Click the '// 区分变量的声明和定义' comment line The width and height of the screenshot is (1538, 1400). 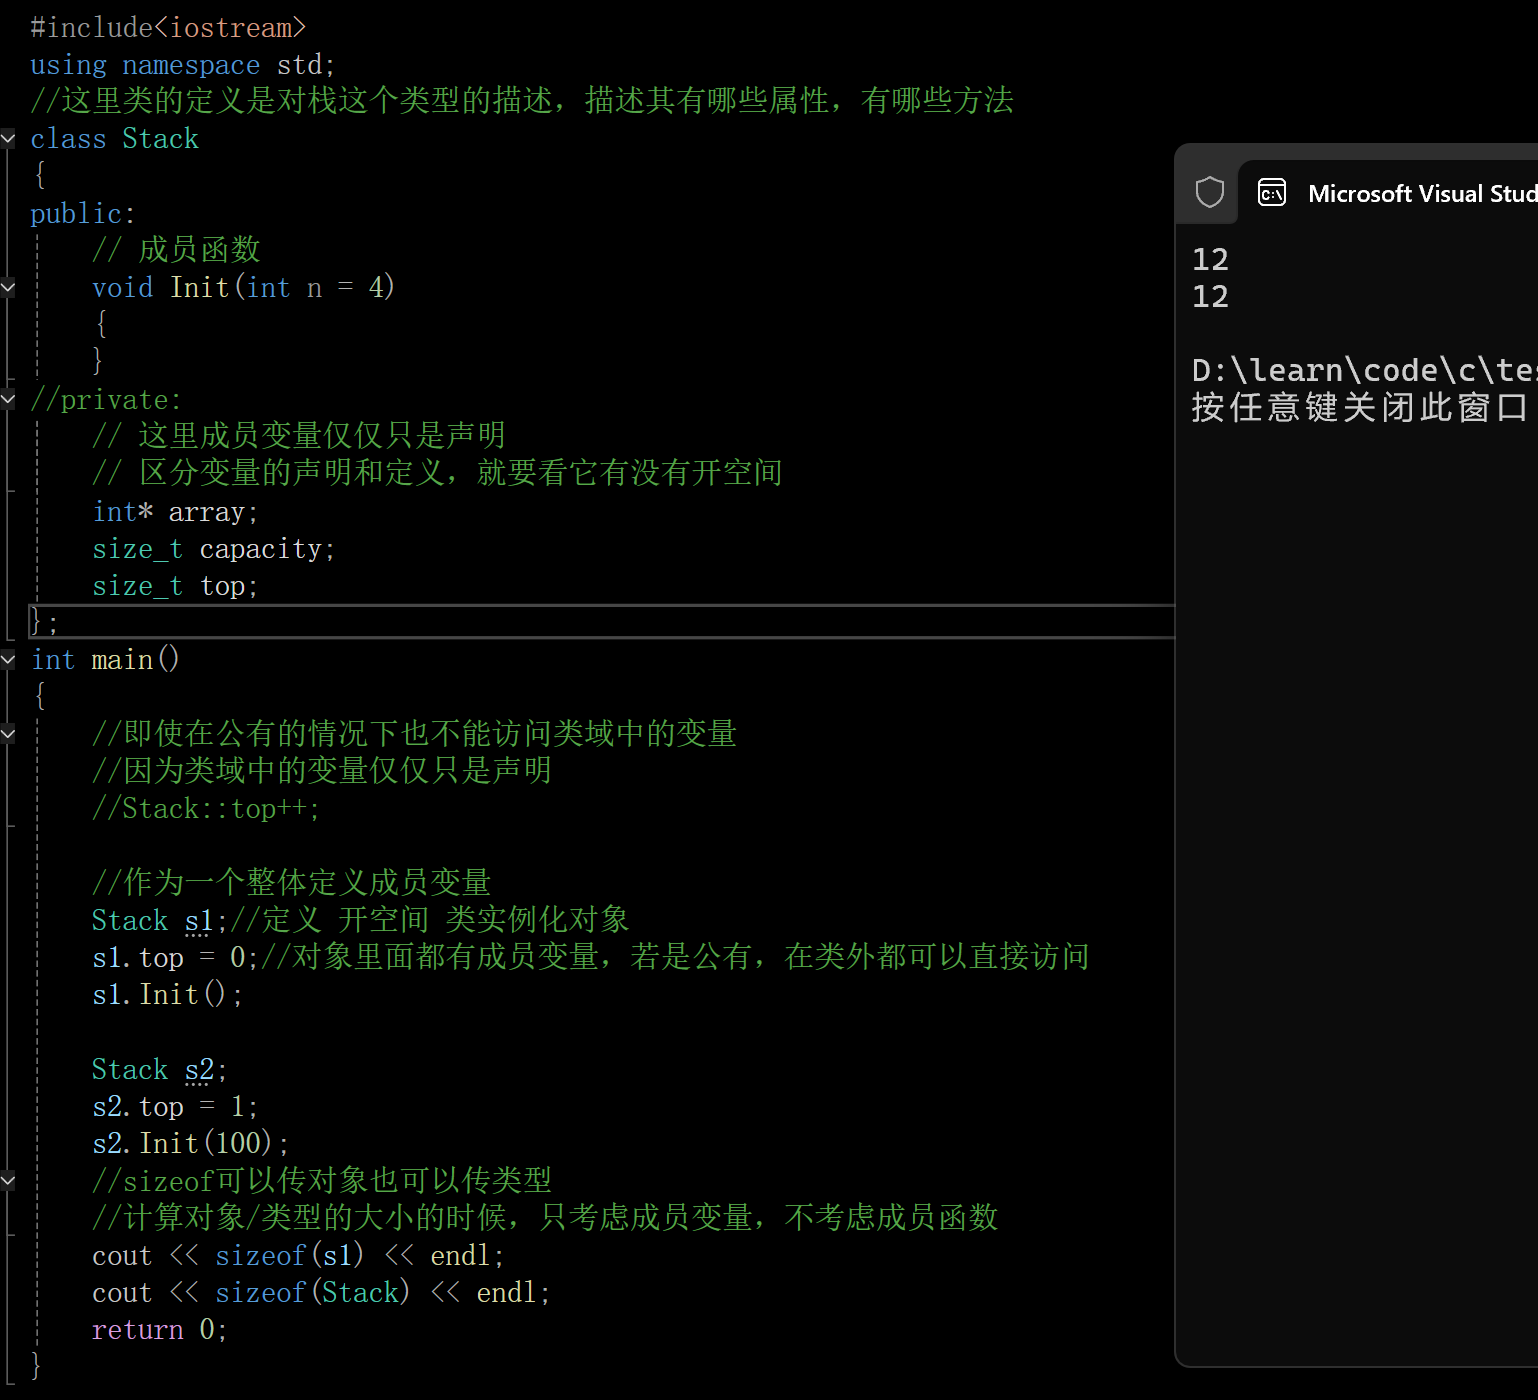click(437, 473)
